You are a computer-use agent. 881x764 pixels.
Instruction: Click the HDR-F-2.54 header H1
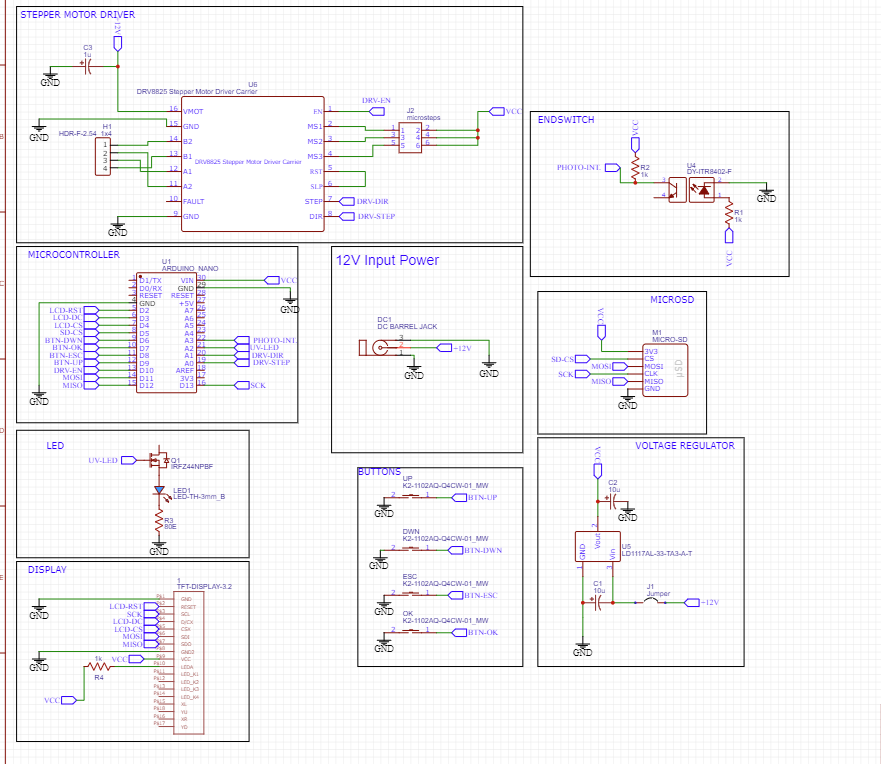tap(105, 155)
